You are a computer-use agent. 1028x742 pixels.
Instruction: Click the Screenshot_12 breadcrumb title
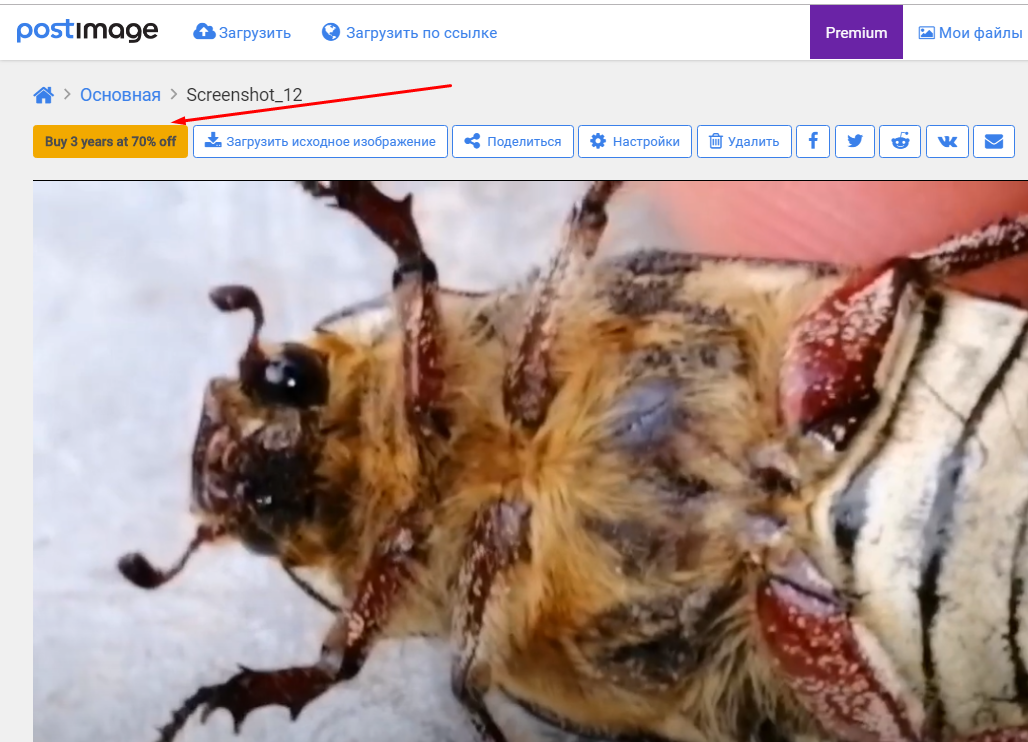[244, 95]
